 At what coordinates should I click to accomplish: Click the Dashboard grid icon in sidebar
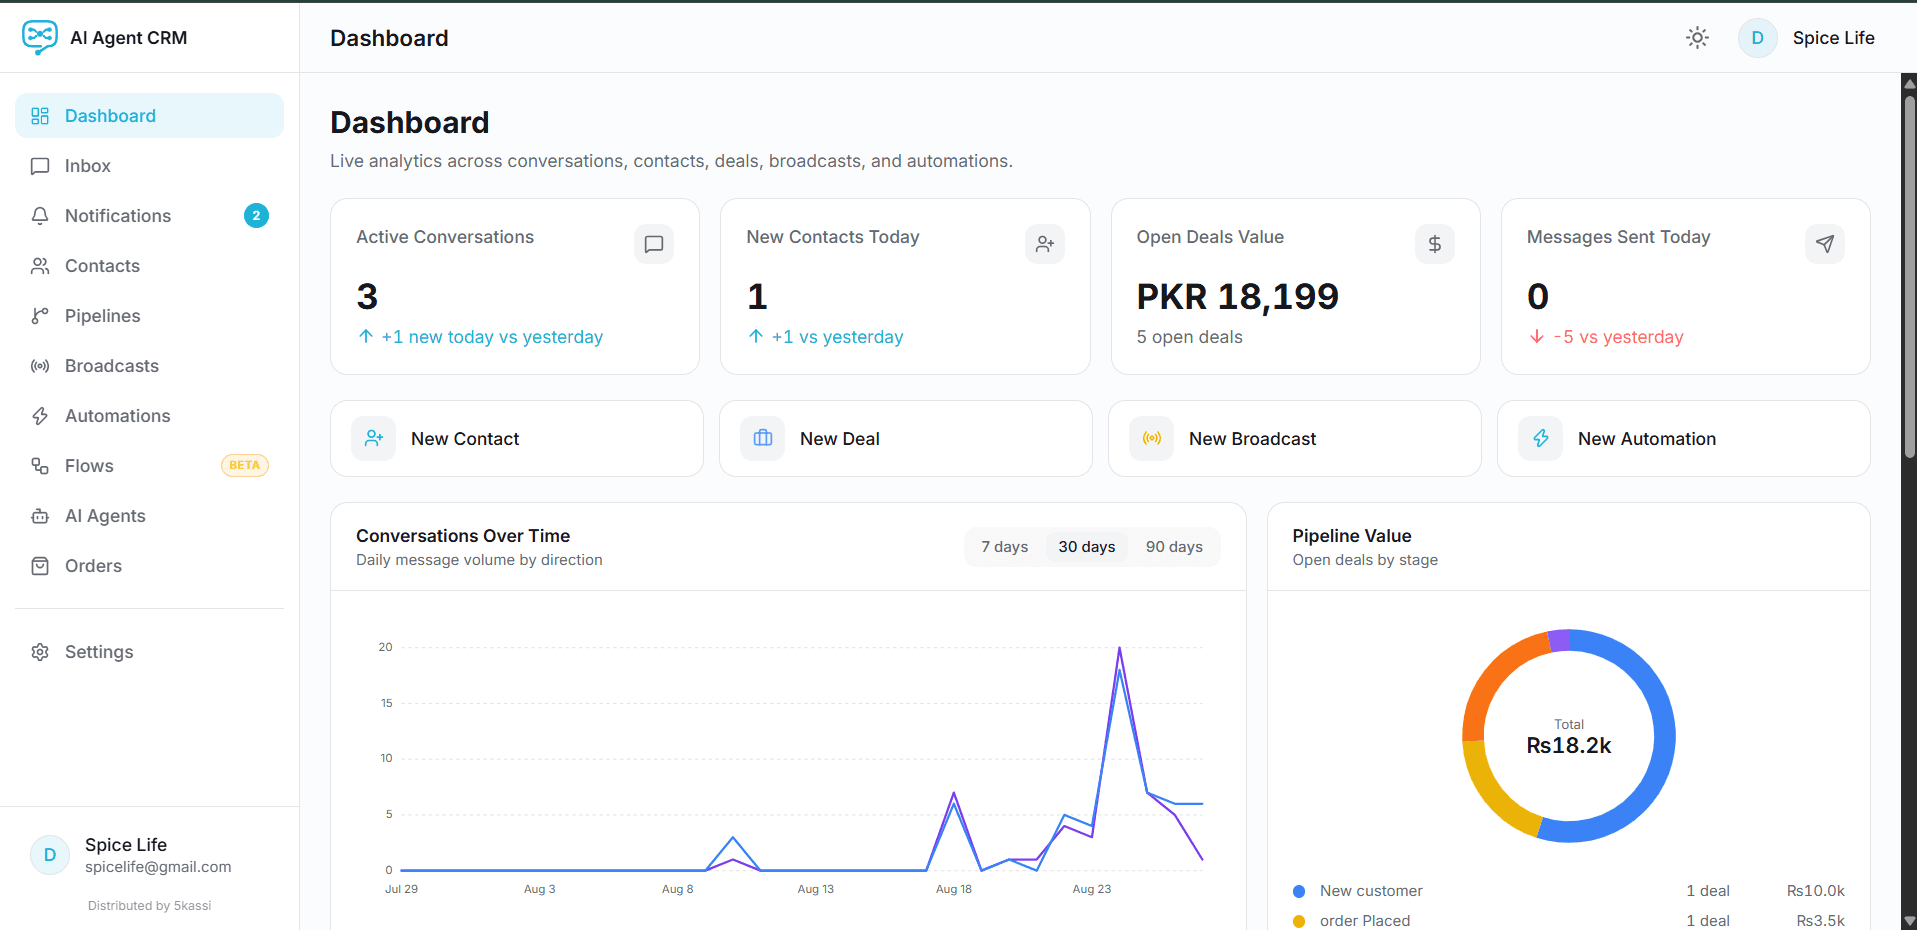point(40,116)
